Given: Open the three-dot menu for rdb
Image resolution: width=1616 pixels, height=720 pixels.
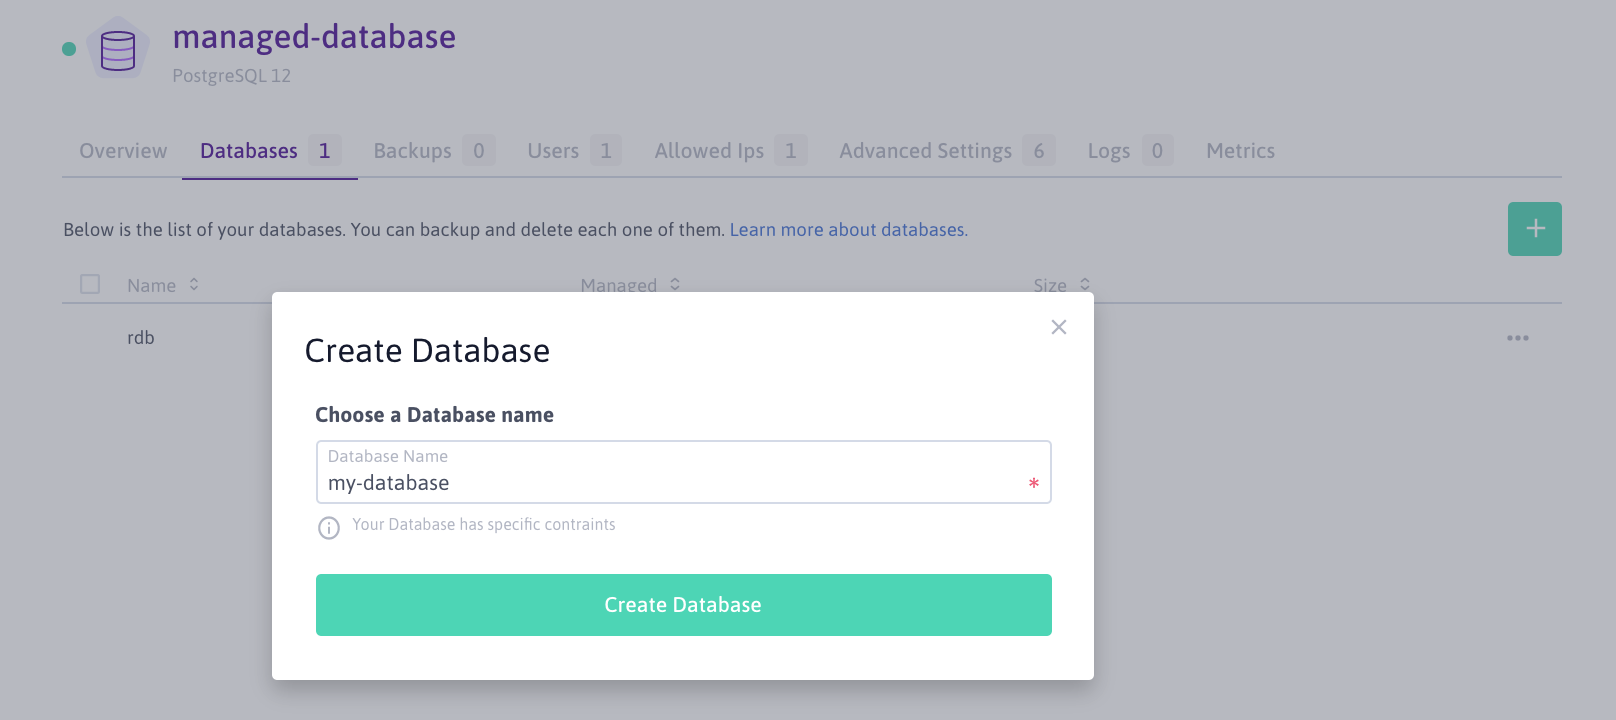Looking at the screenshot, I should (x=1517, y=338).
